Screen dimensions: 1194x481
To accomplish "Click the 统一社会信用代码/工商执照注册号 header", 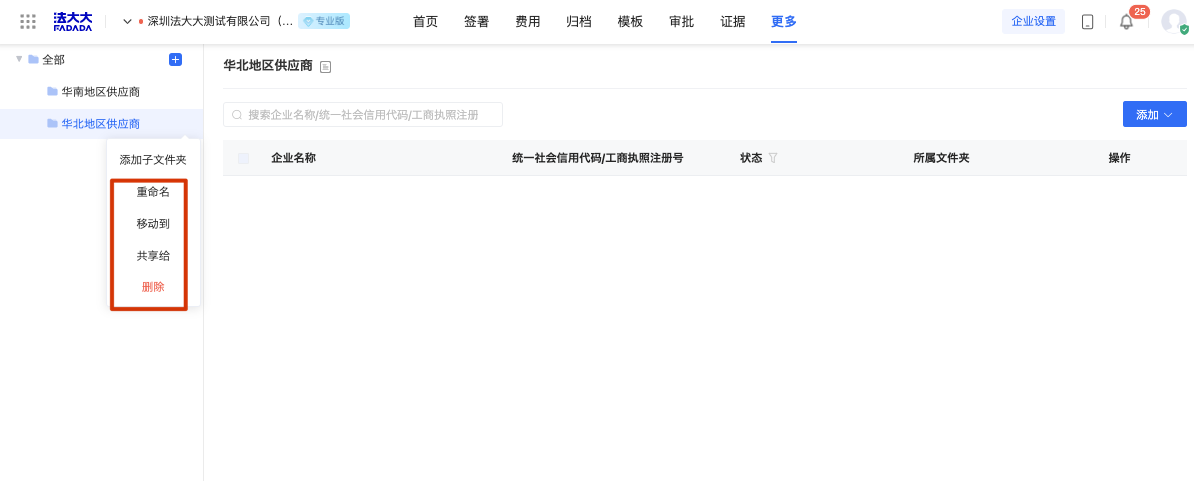I will [x=598, y=158].
